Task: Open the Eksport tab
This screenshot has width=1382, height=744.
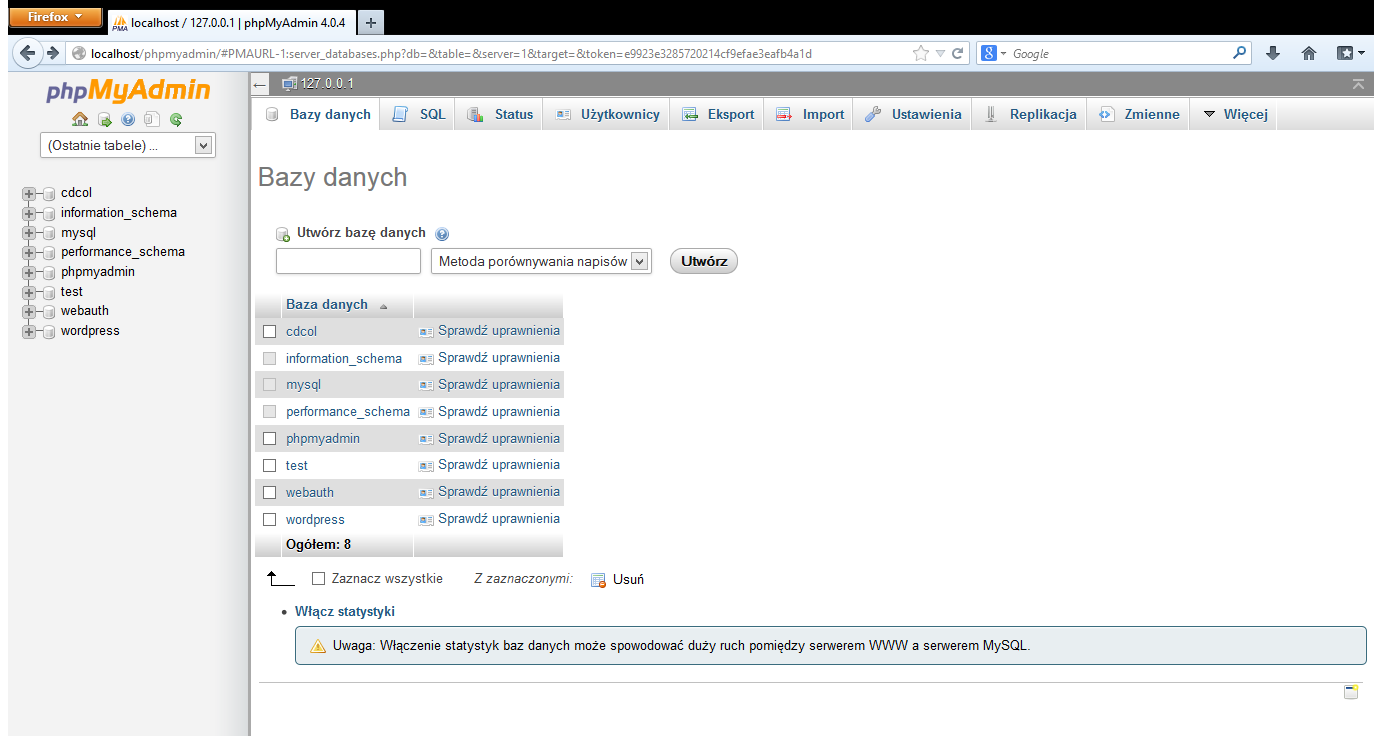Action: pyautogui.click(x=717, y=114)
